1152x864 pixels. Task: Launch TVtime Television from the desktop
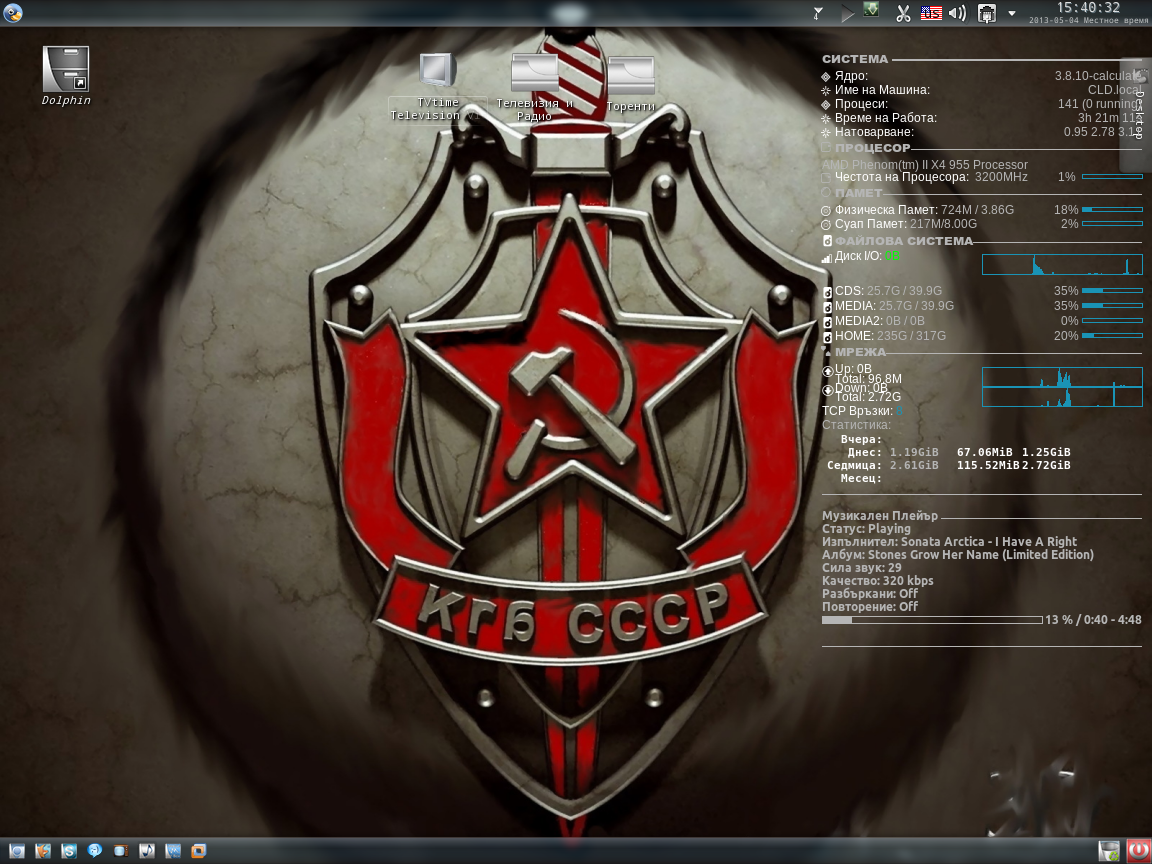(x=438, y=87)
